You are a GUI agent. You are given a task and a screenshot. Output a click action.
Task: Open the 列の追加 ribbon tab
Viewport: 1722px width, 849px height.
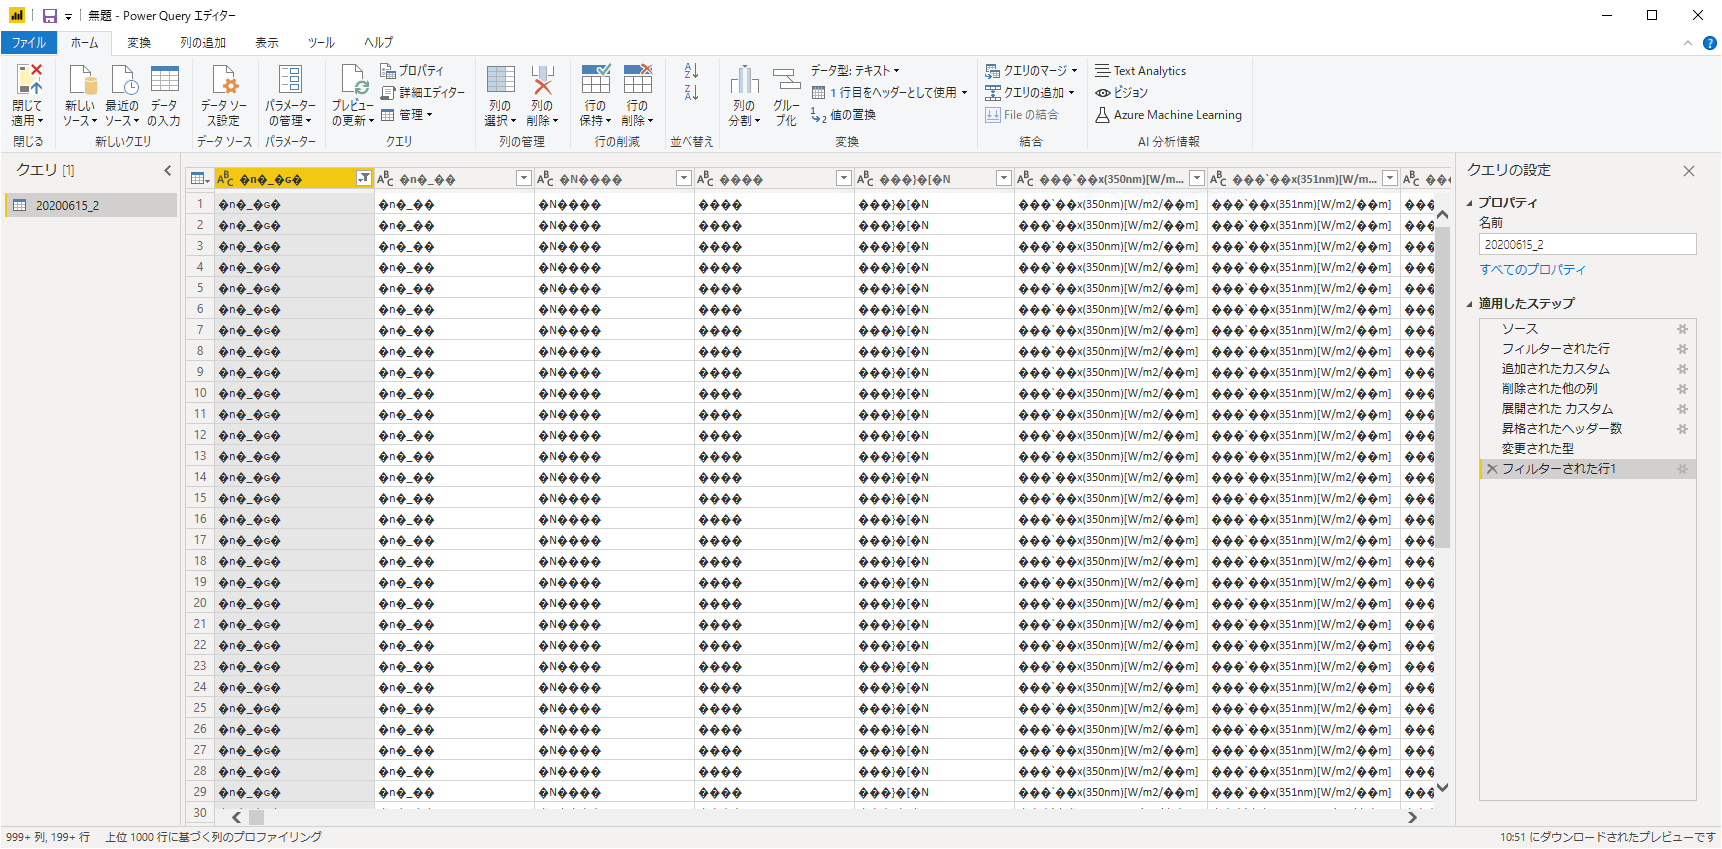[x=203, y=43]
